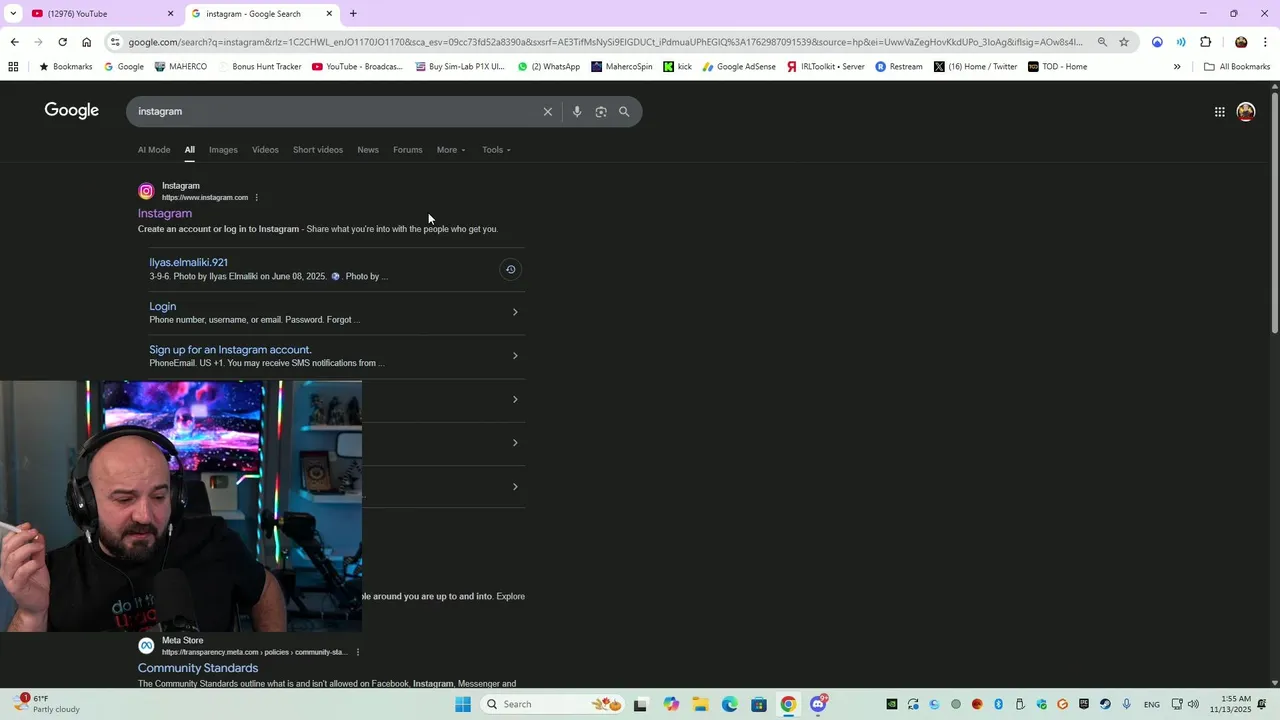Switch to AI Mode
1280x720 pixels.
click(x=154, y=150)
